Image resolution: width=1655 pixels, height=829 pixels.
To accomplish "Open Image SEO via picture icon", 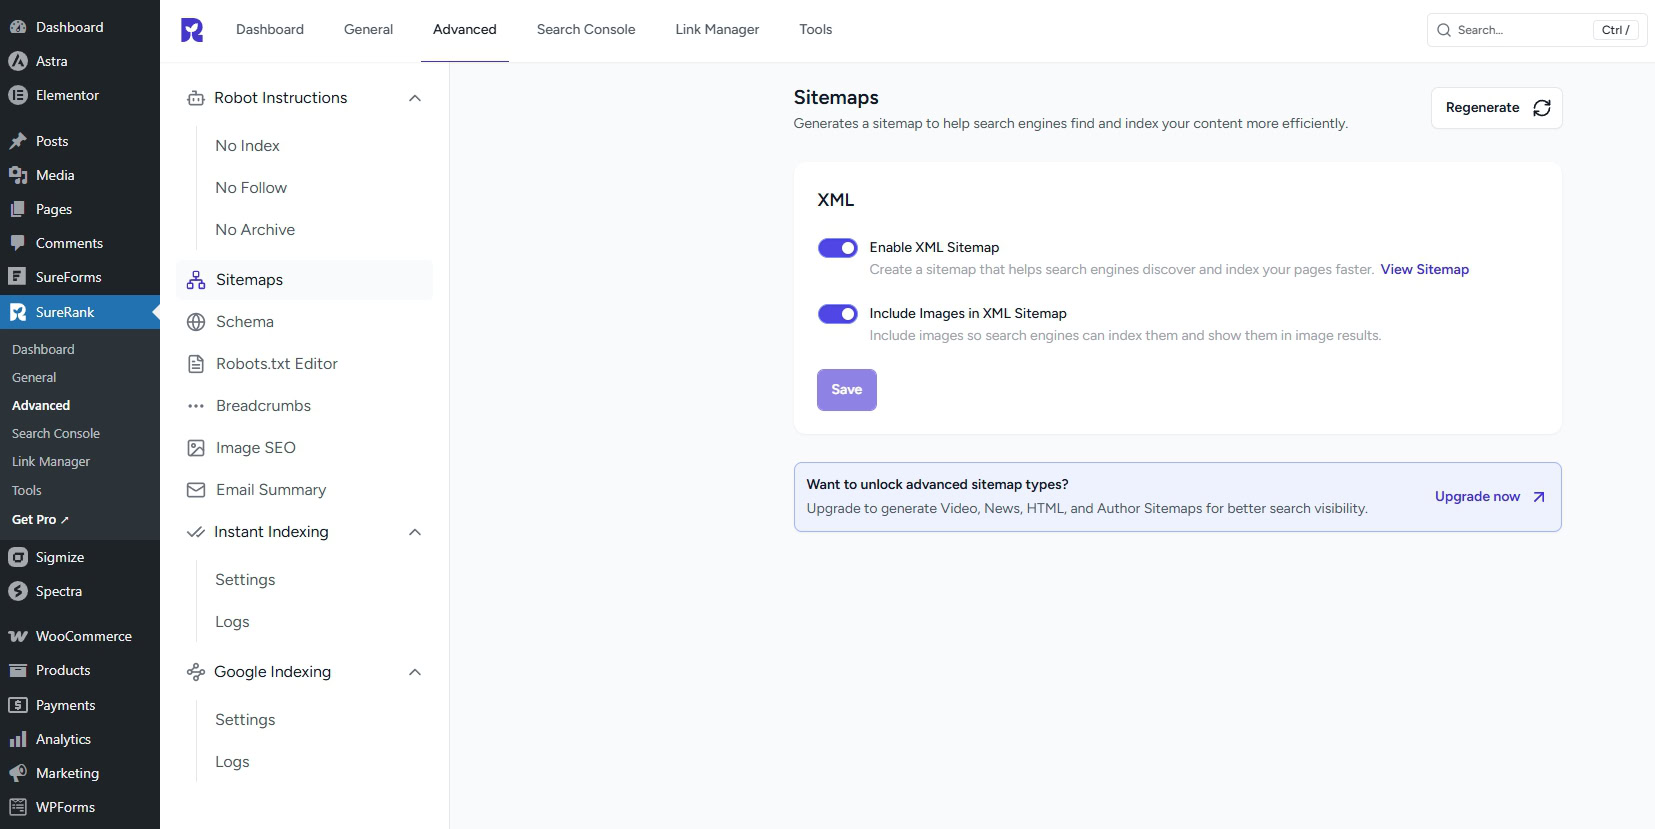I will tap(196, 448).
